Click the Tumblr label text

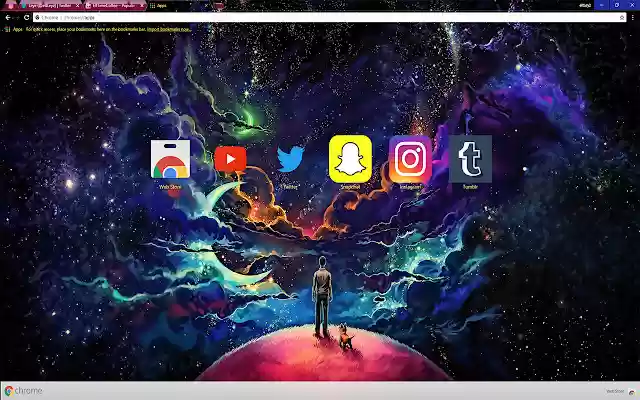tap(470, 187)
